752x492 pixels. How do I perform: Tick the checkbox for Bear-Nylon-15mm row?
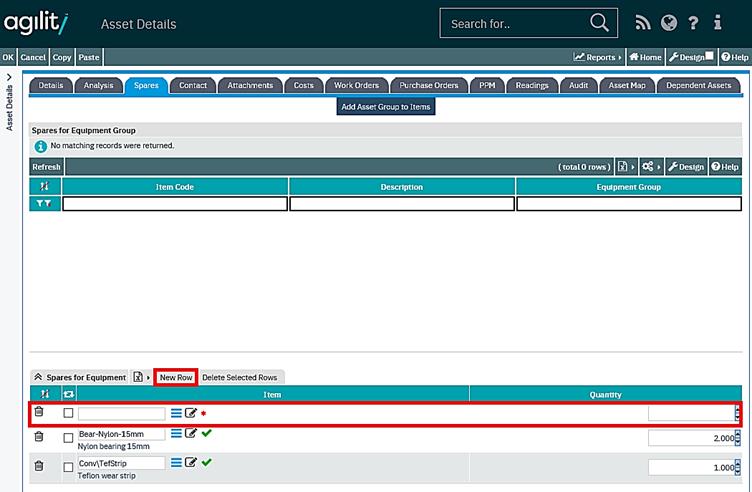point(68,438)
